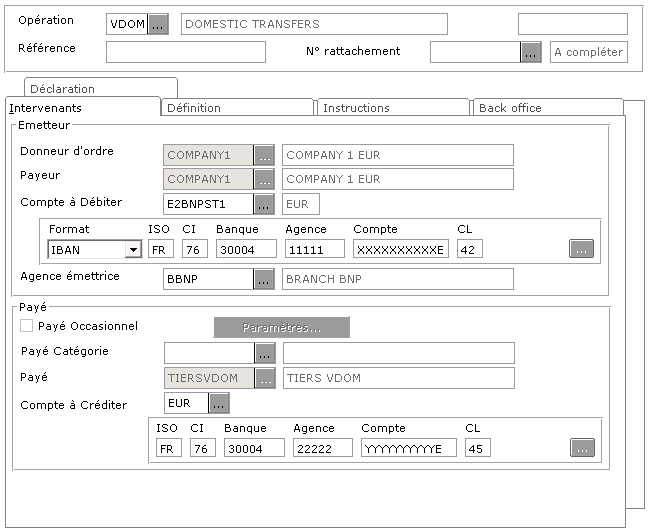Viewport: 648px width, 532px height.
Task: Click the Emetteur Compte field with XXXXXXXXXXE
Action: (400, 250)
